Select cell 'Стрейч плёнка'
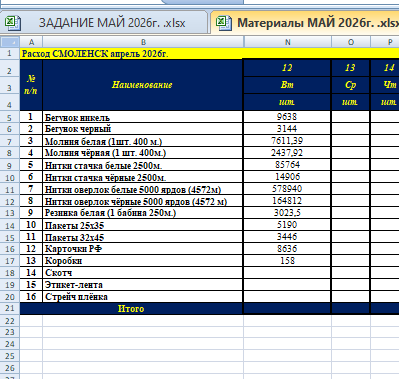The image size is (399, 379). tap(143, 297)
